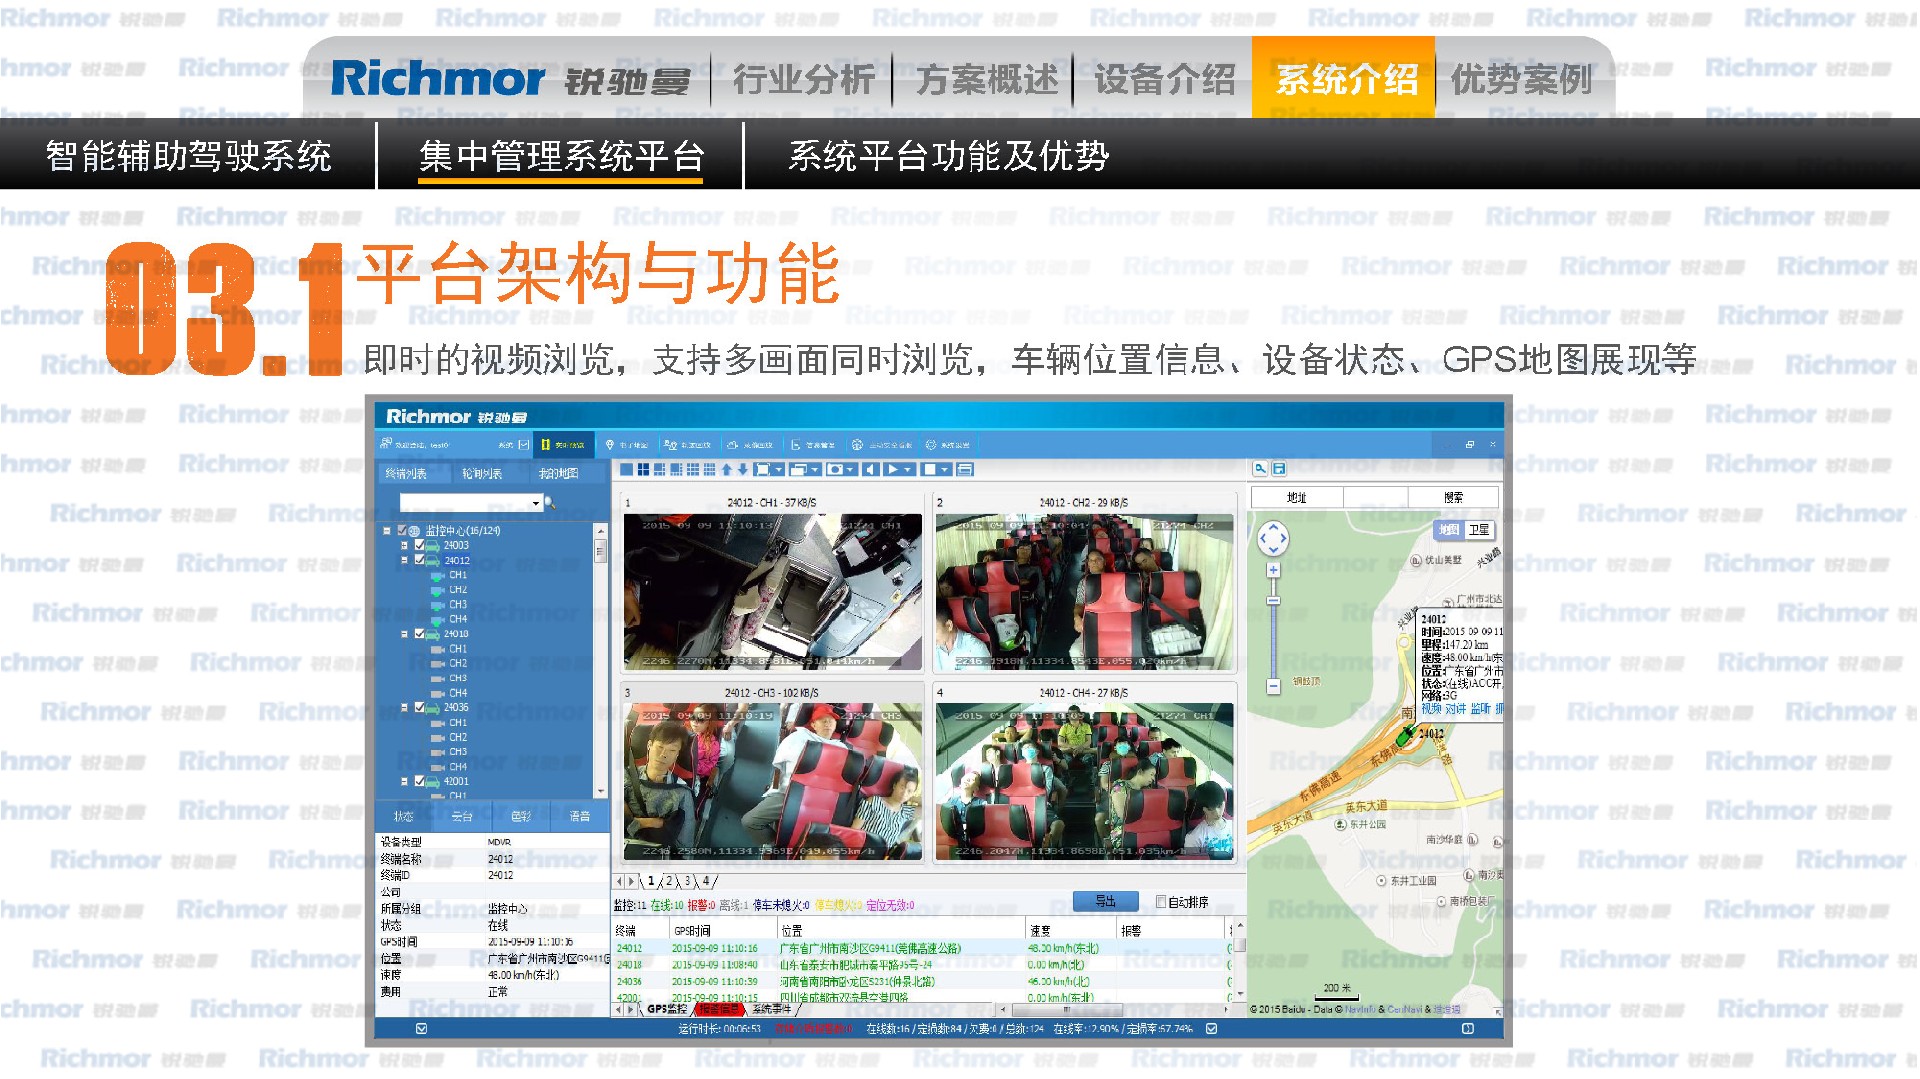Click 视频 link in map popup
The height and width of the screenshot is (1079, 1920).
1431,708
